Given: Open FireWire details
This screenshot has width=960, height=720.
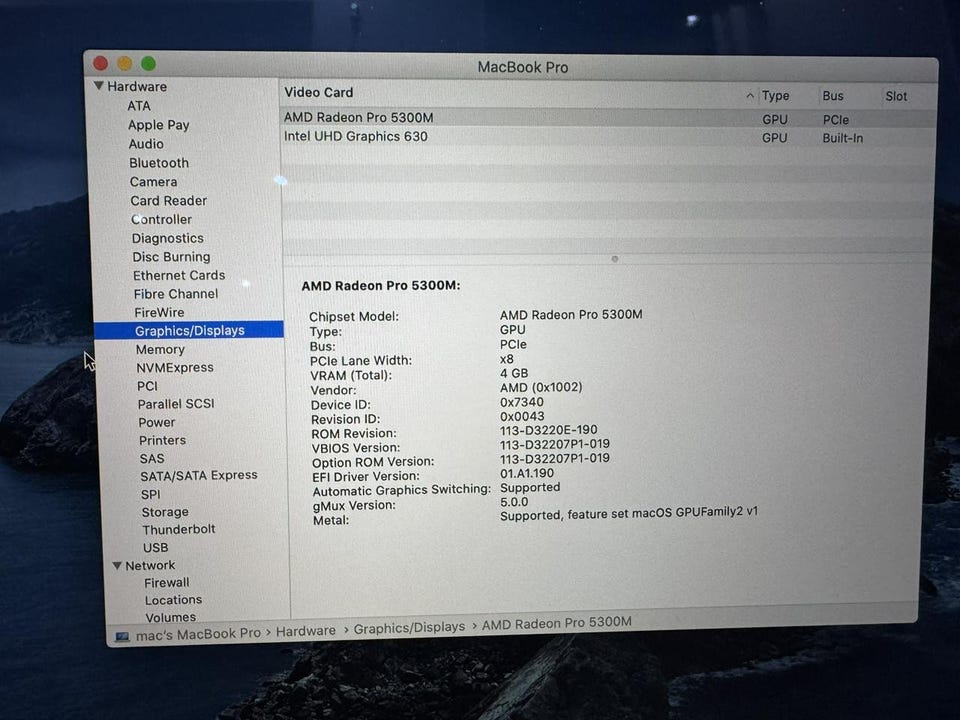Looking at the screenshot, I should point(160,312).
